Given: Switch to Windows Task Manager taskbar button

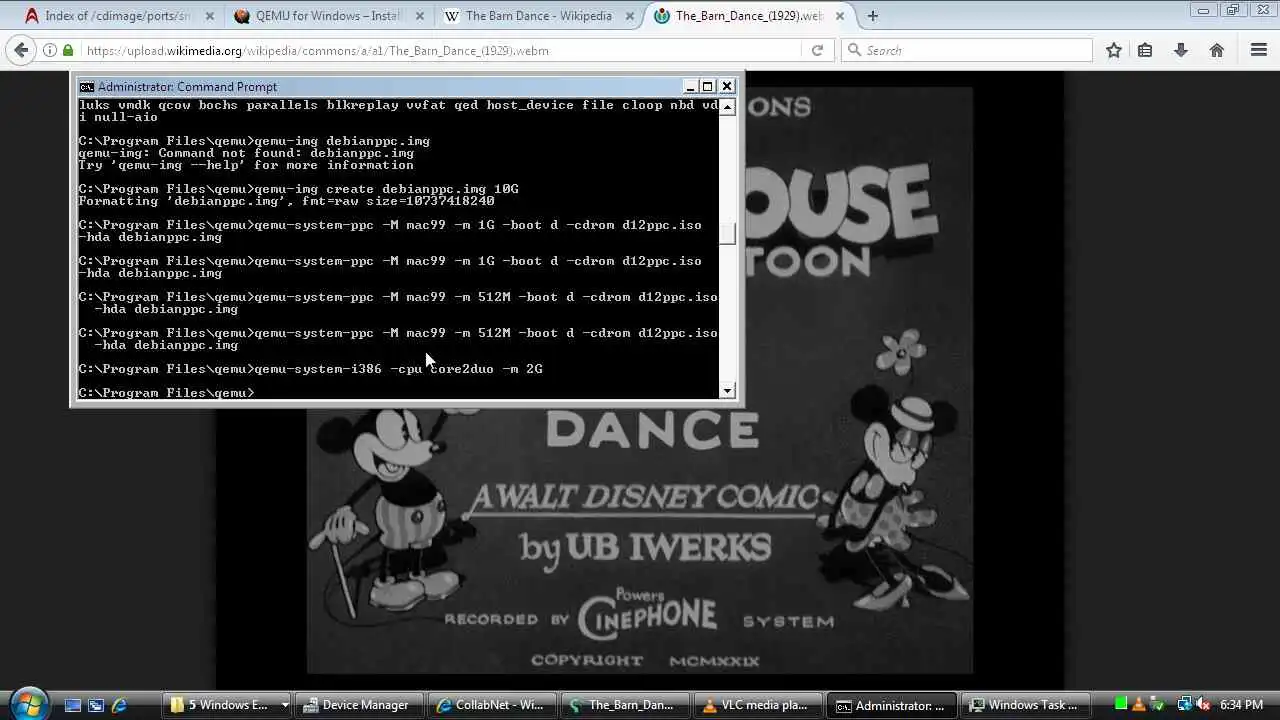Looking at the screenshot, I should point(1026,705).
